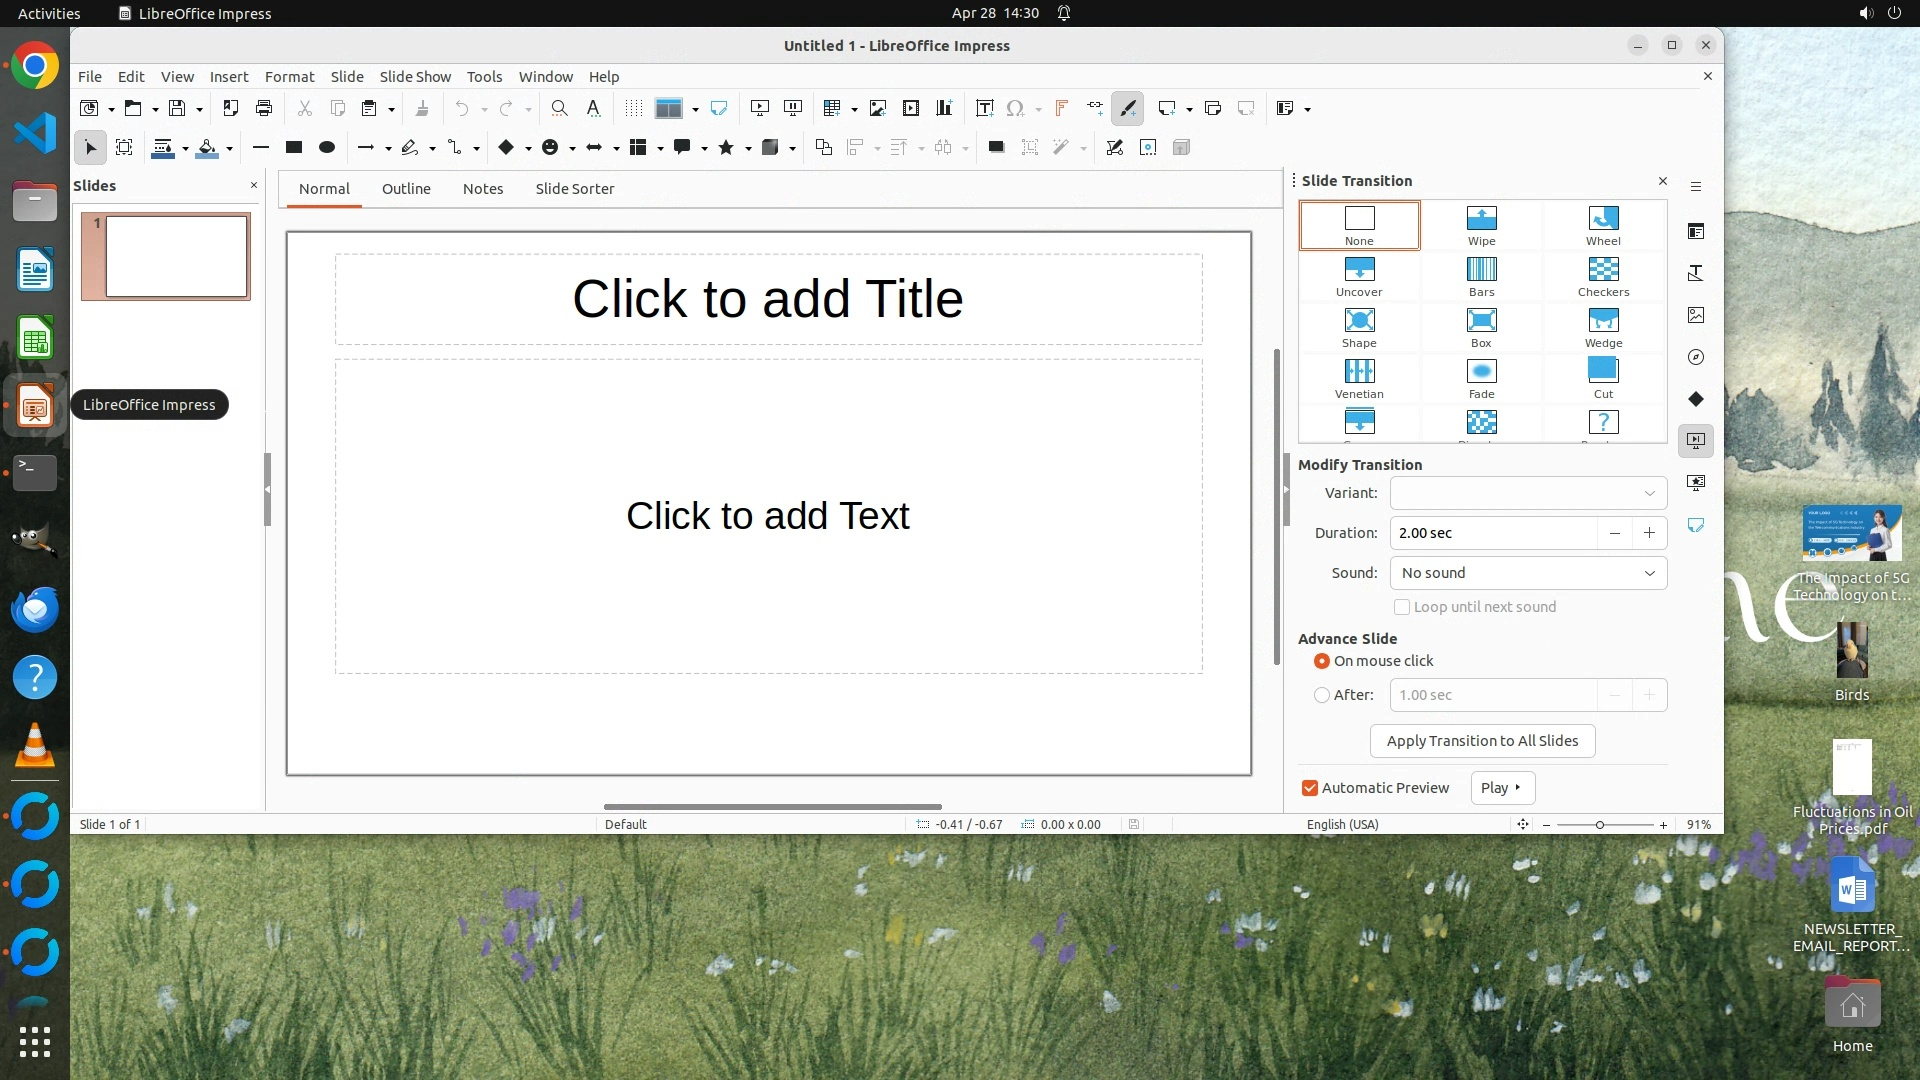This screenshot has width=1920, height=1080.
Task: Click the Insert Text Box toolbar icon
Action: click(x=984, y=108)
